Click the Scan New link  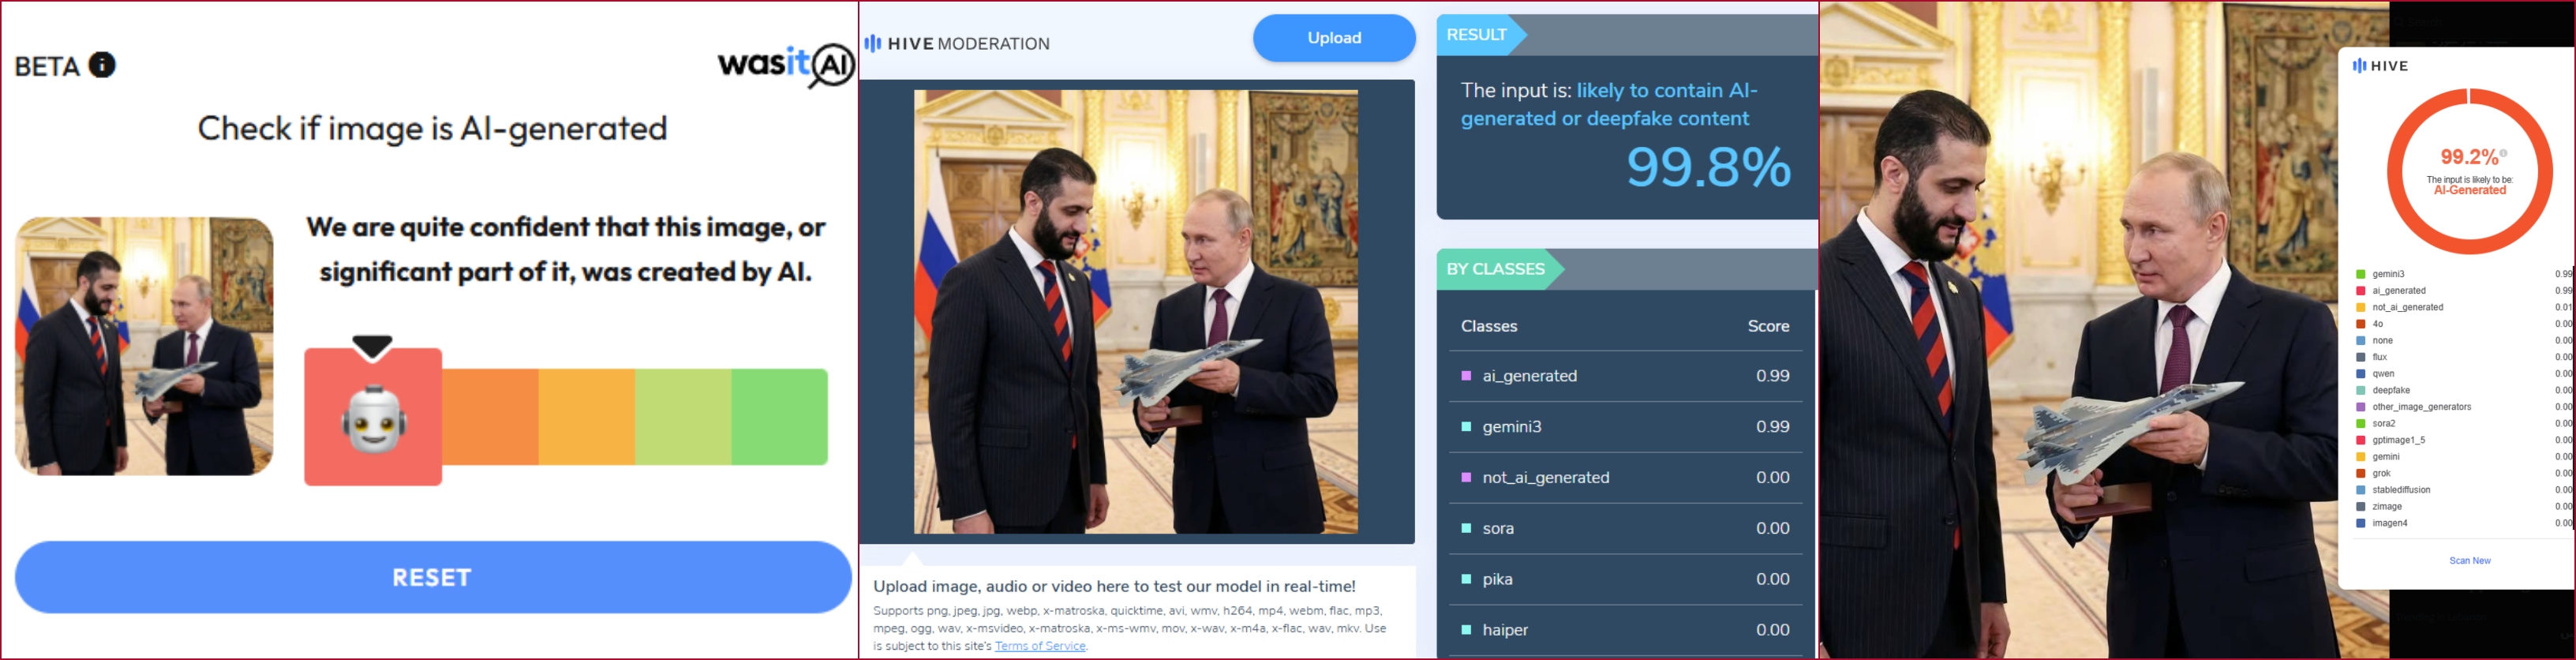coord(2469,561)
